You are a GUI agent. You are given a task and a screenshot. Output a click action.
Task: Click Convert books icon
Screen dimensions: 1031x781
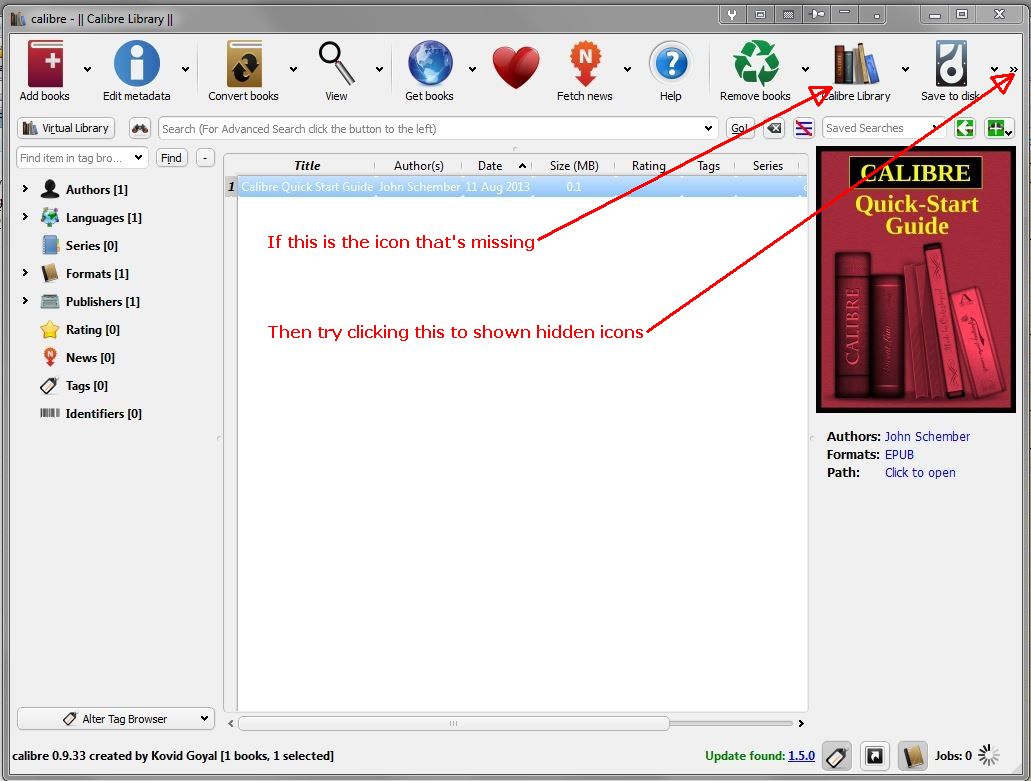click(x=244, y=64)
